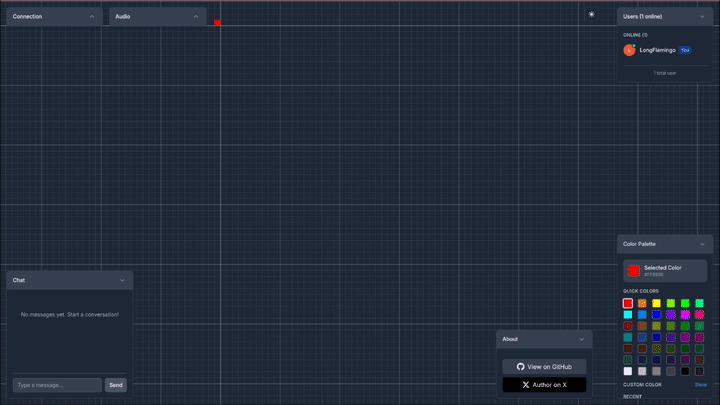The width and height of the screenshot is (720, 405).
Task: Collapse the Users online panel chevron
Action: [702, 17]
